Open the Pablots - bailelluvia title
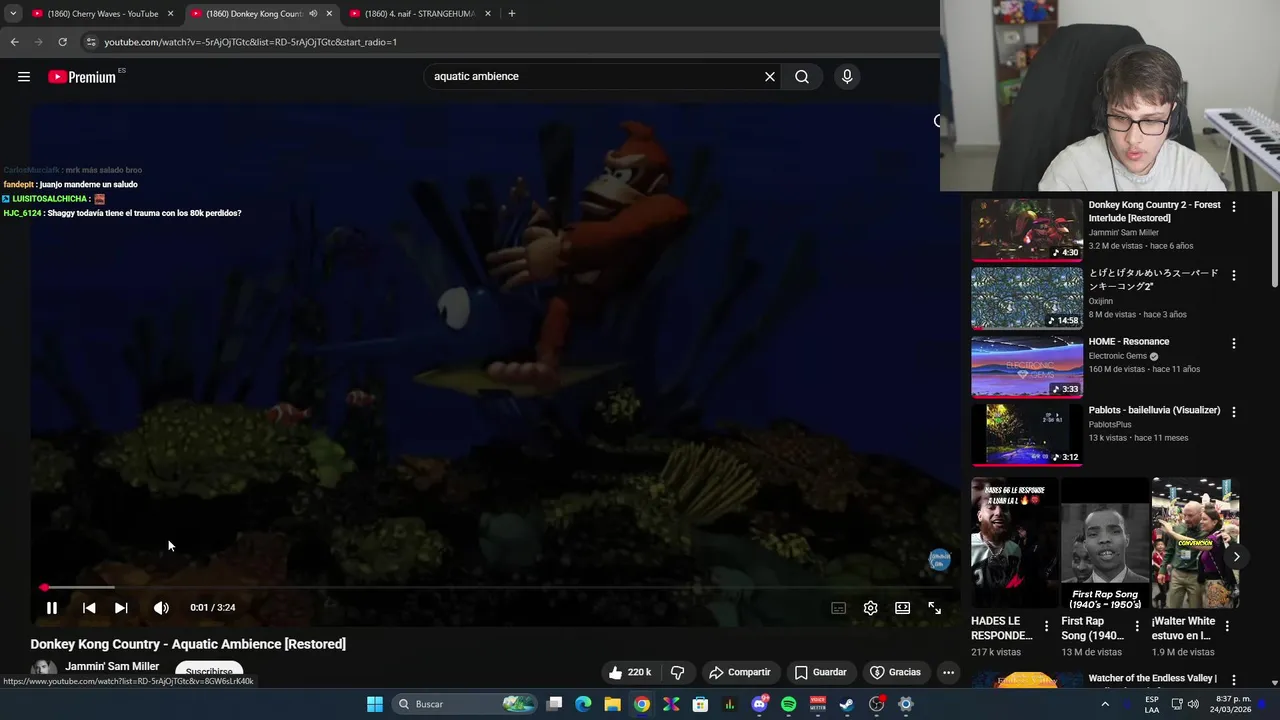Viewport: 1280px width, 720px height. (x=1154, y=410)
